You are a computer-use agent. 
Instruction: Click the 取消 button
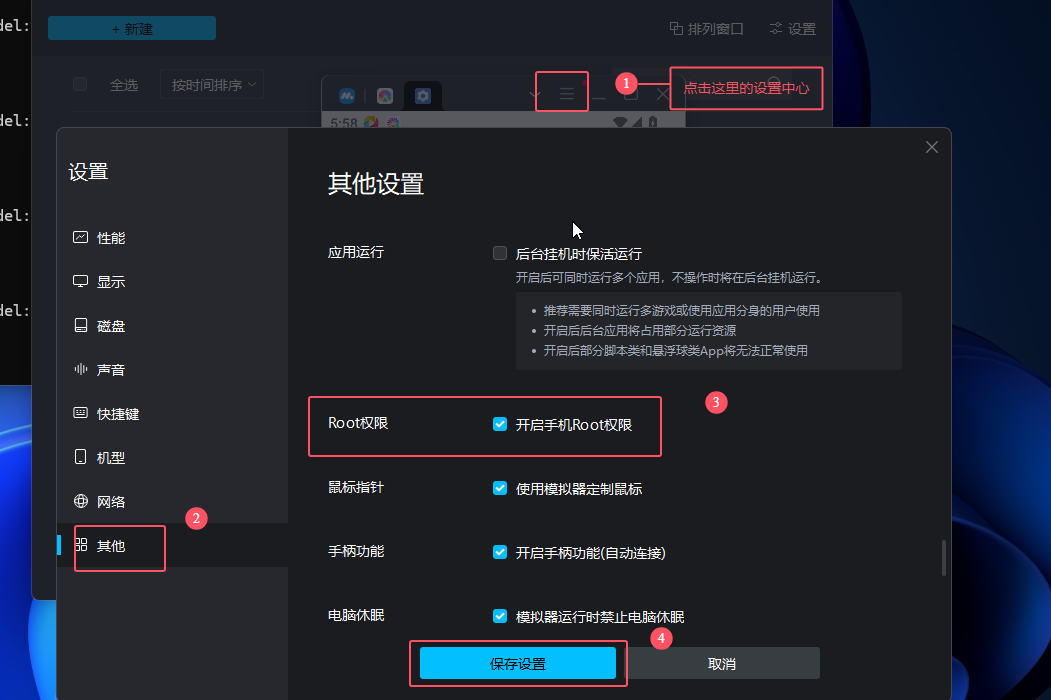722,663
